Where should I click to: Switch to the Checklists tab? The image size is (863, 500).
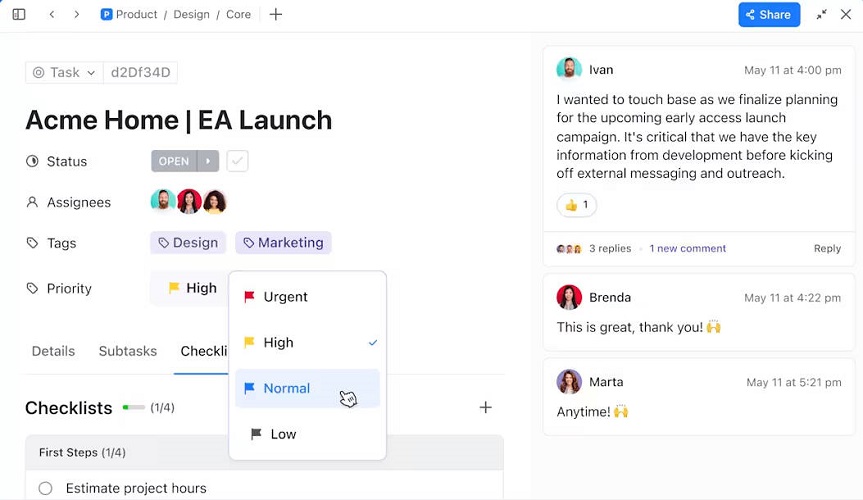[x=204, y=351]
